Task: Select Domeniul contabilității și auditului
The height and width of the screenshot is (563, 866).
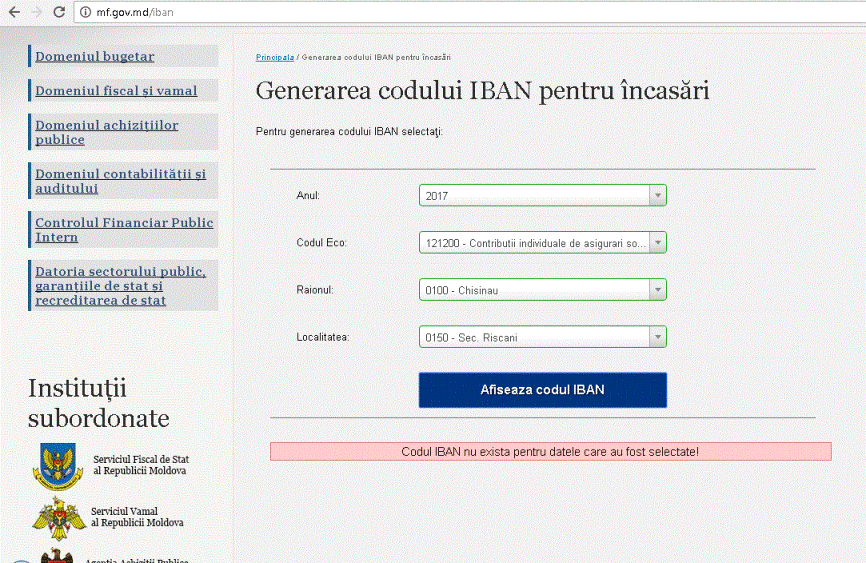Action: point(120,181)
